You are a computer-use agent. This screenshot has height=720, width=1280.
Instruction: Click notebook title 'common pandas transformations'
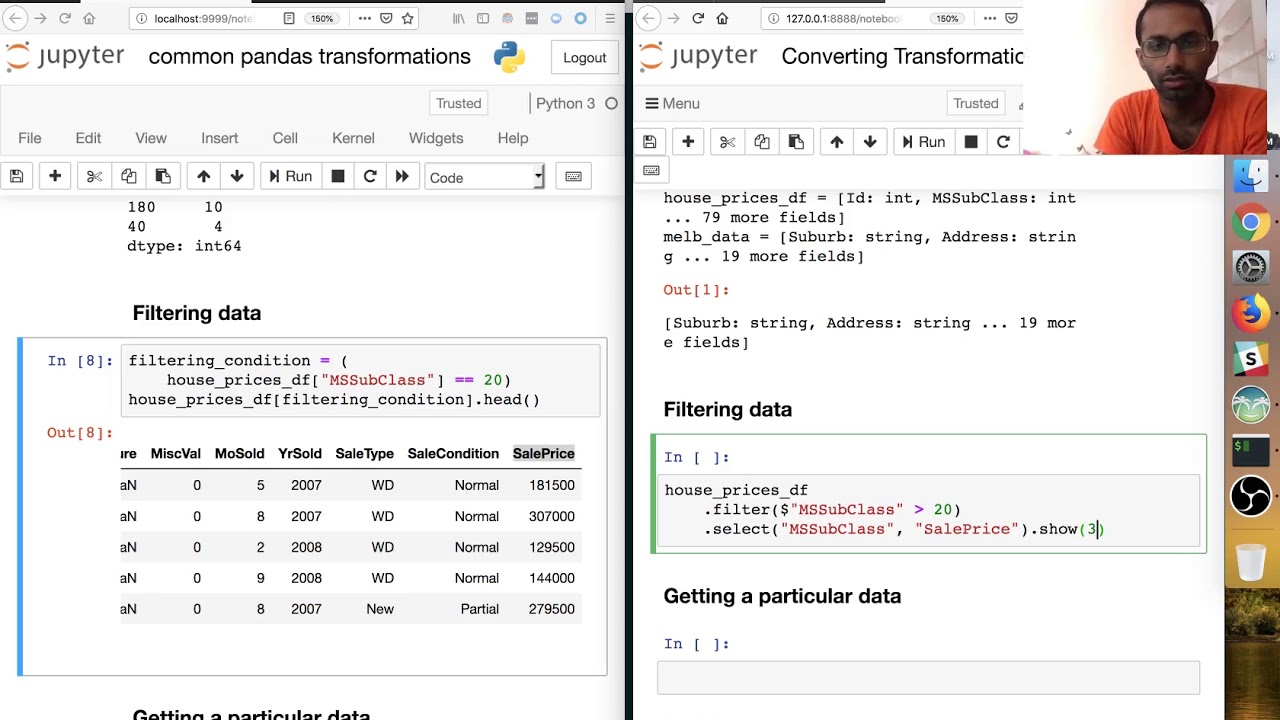pos(310,57)
